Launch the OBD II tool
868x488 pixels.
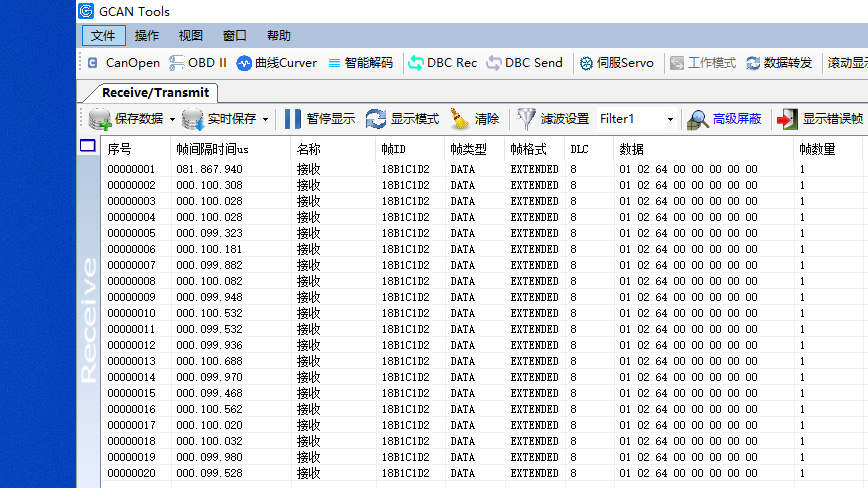pos(198,63)
